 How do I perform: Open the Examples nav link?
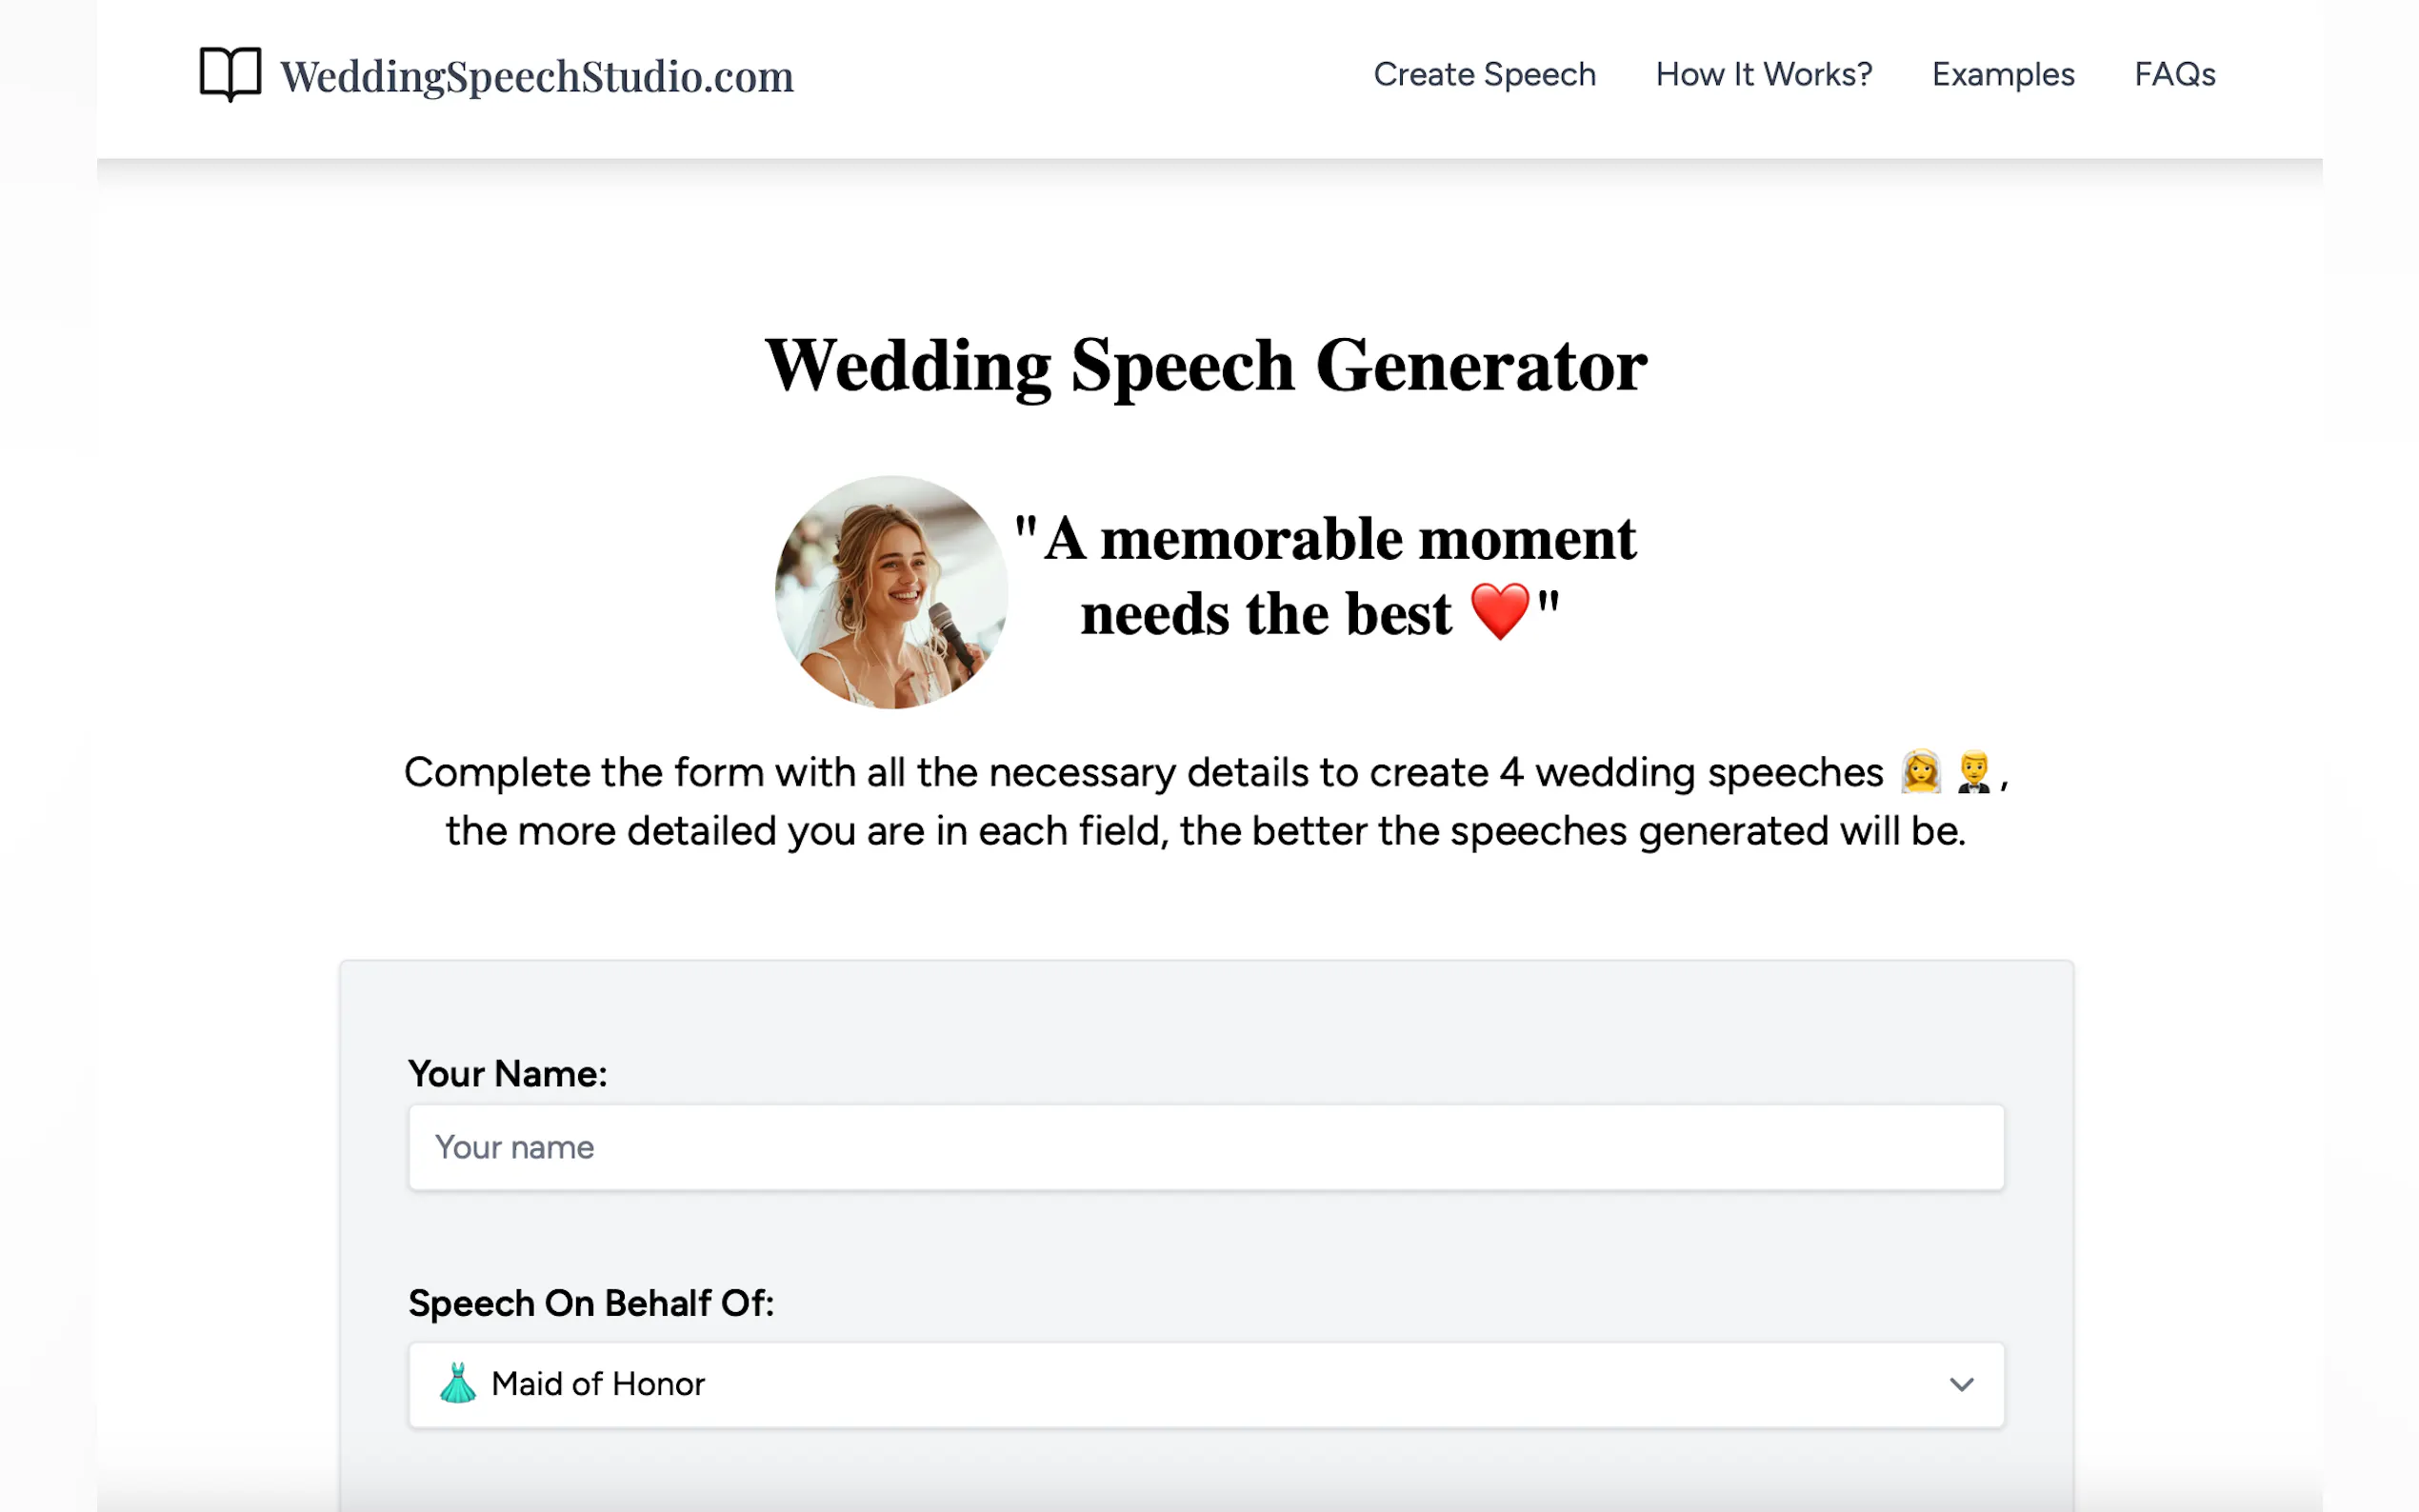tap(2002, 75)
